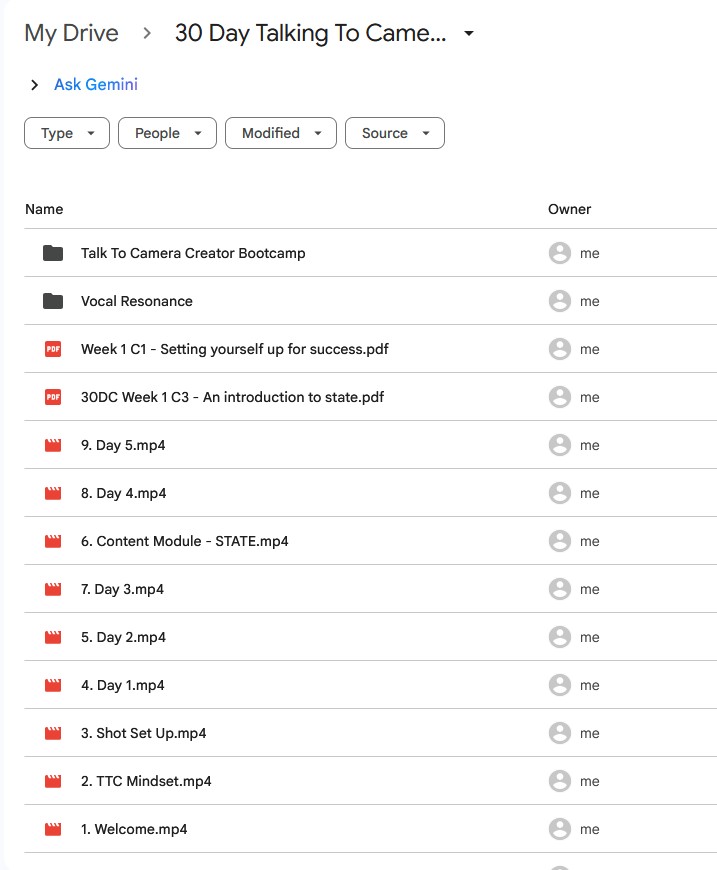Go to My Drive breadcrumb
The image size is (717, 870).
tap(71, 33)
